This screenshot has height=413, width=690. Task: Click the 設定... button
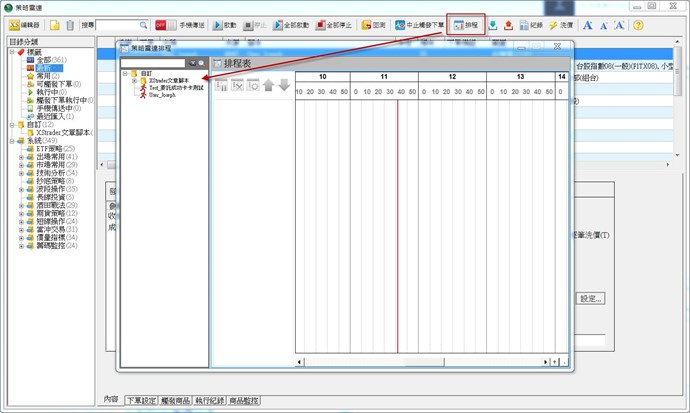click(x=591, y=298)
